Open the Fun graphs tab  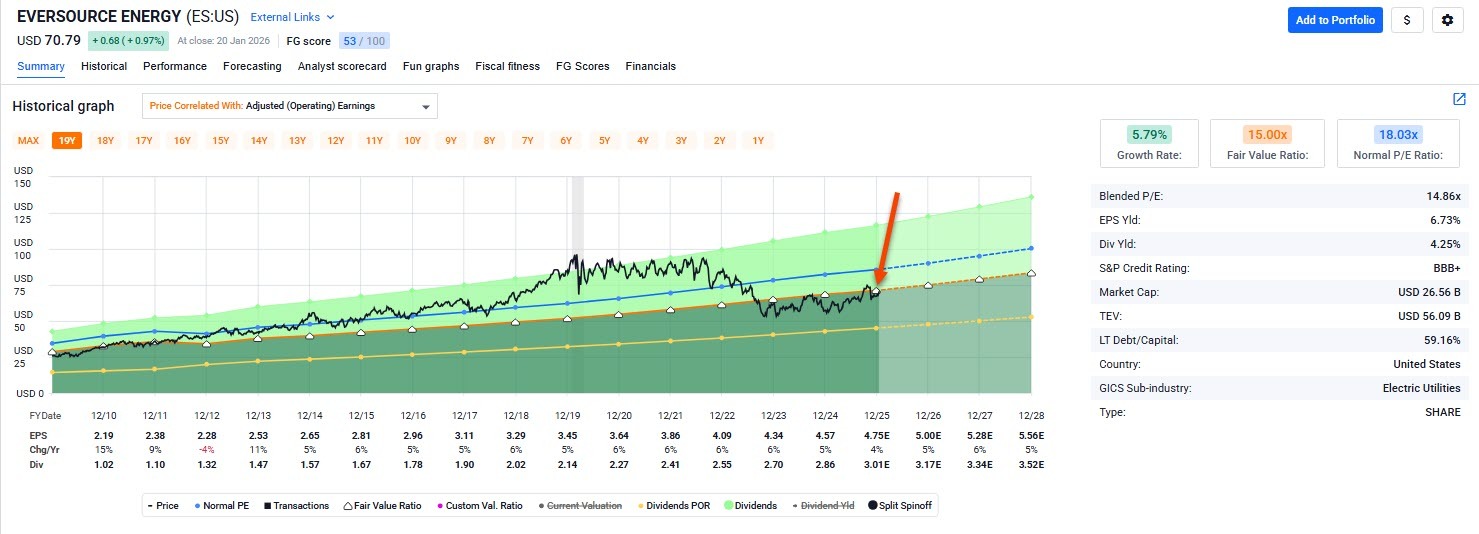[431, 66]
